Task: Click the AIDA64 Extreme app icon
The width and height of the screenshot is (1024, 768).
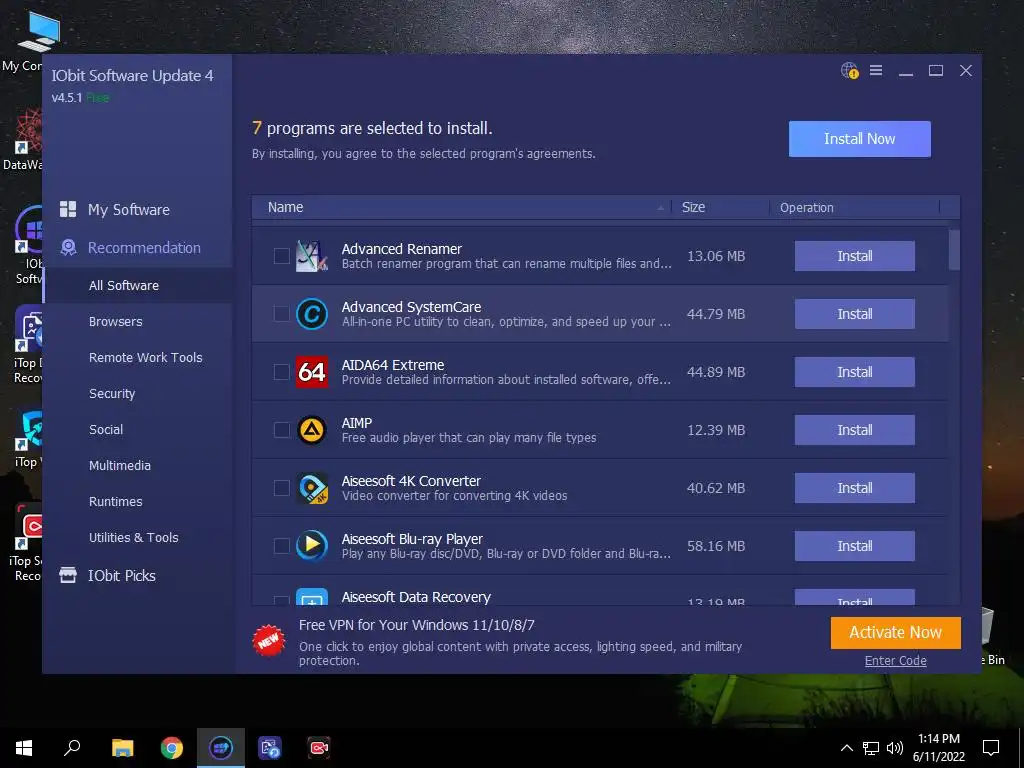Action: (312, 372)
